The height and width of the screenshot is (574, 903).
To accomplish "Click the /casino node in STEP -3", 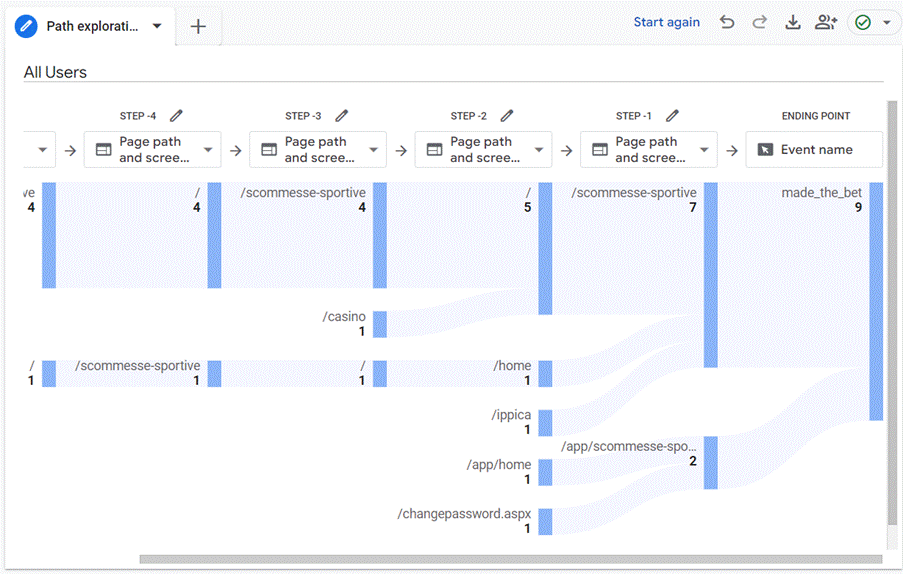I will (380, 324).
